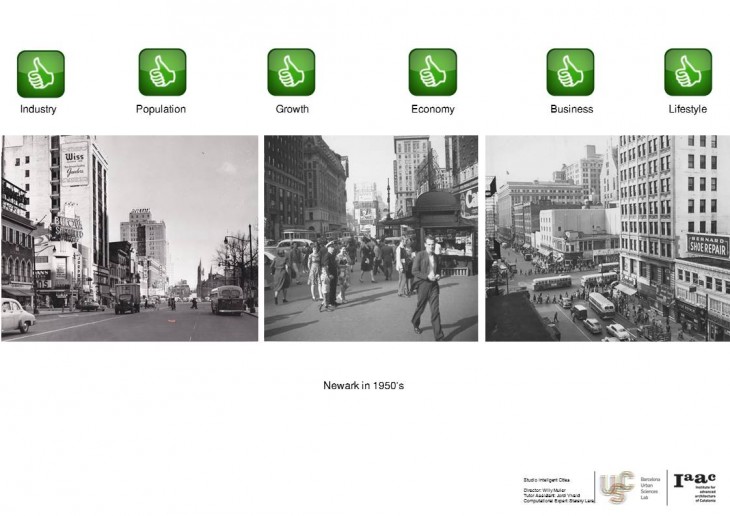Select the Business text label
Screen dimensions: 730x516
571,109
